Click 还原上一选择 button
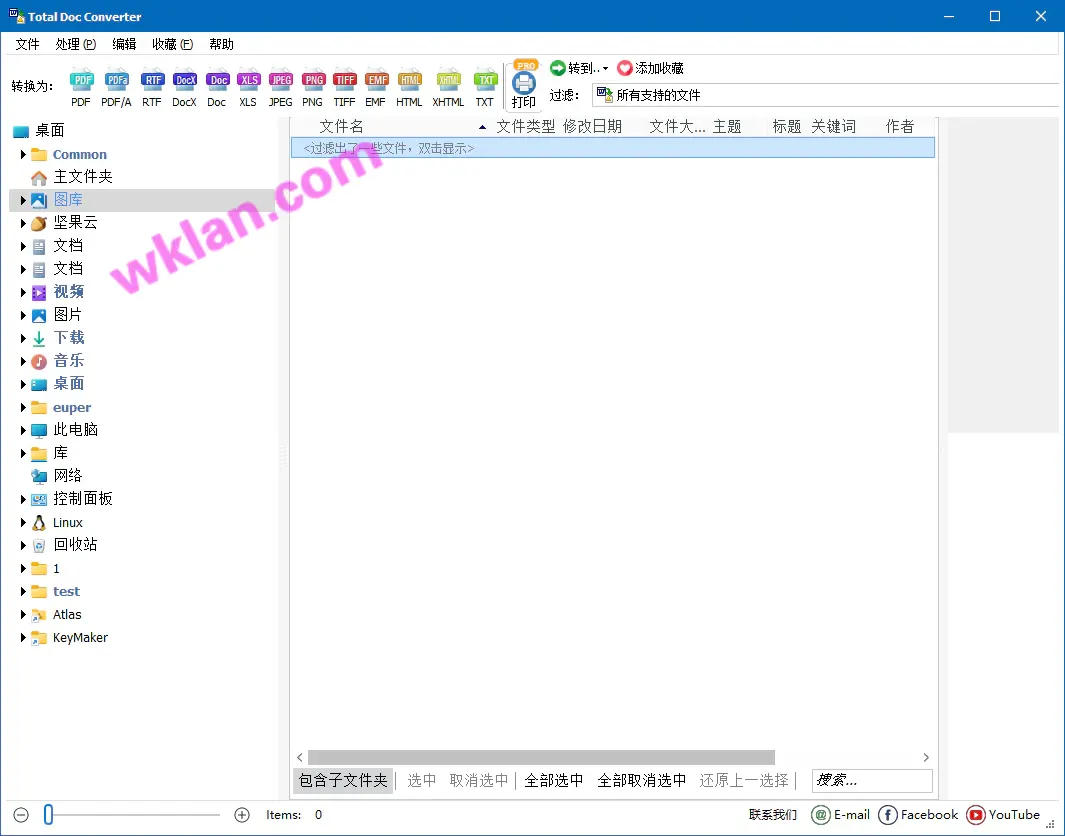This screenshot has height=836, width=1065. point(744,780)
